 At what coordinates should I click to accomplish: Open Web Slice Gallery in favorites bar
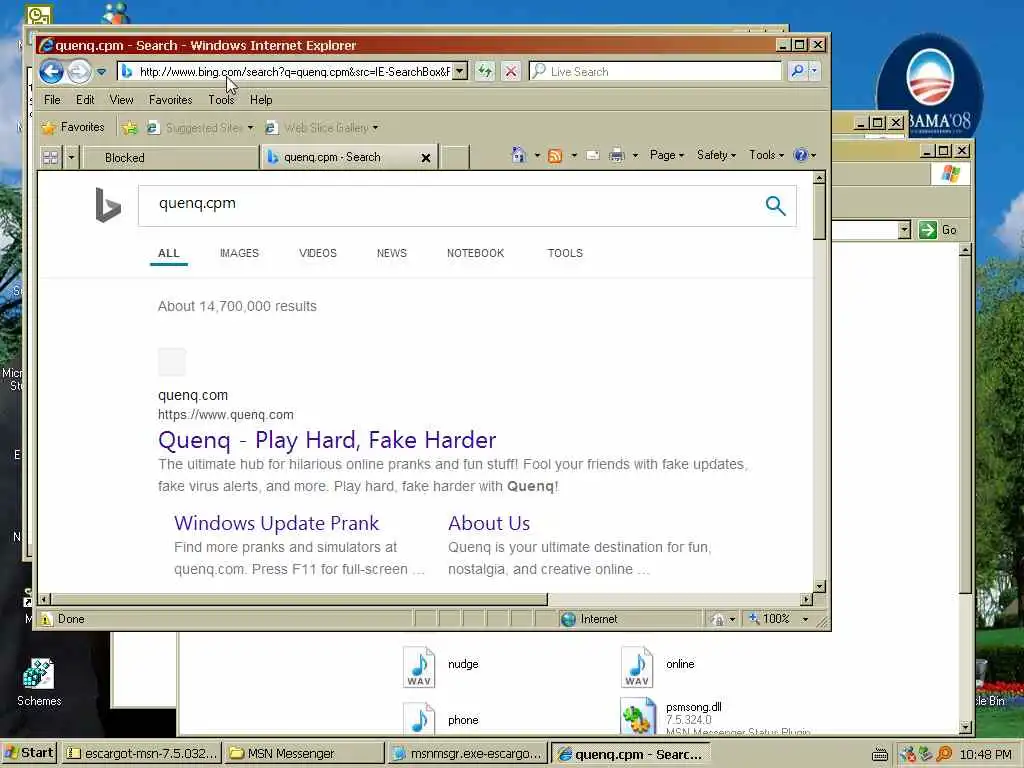click(321, 128)
